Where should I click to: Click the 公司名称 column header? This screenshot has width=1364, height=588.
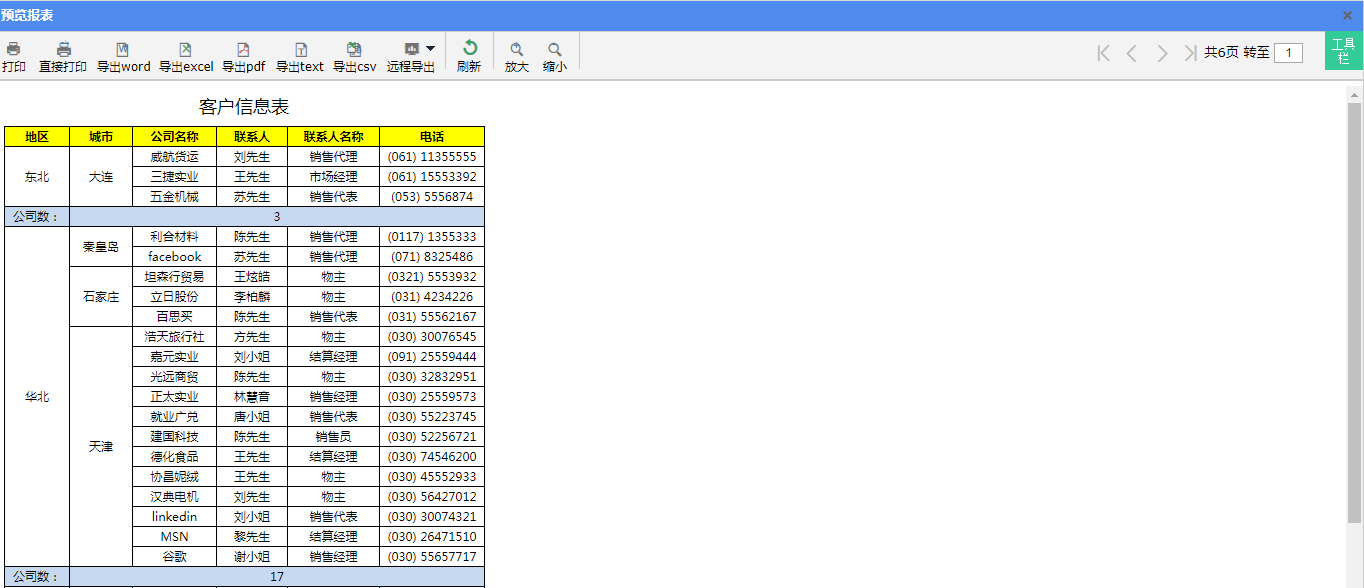pyautogui.click(x=174, y=137)
